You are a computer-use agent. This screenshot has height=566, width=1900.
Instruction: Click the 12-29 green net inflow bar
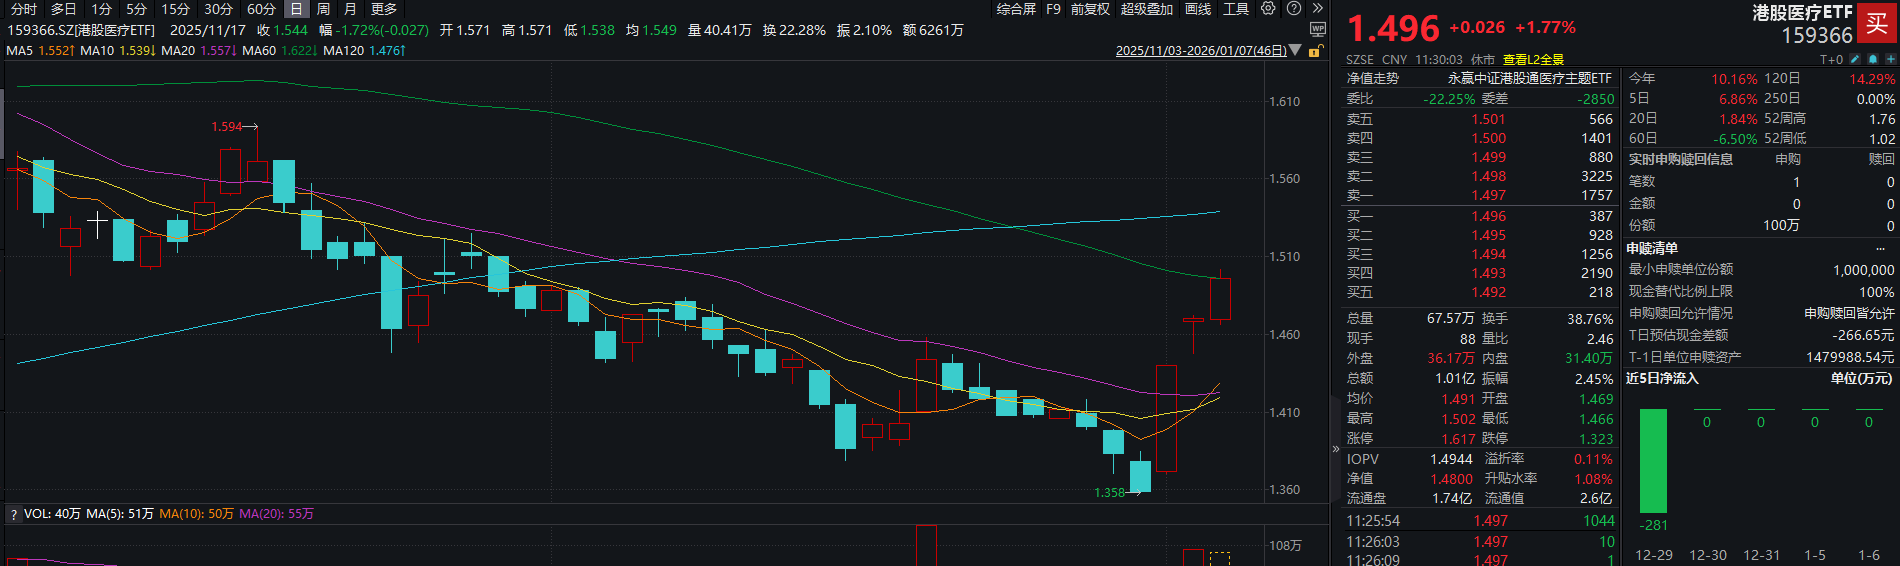[1653, 461]
